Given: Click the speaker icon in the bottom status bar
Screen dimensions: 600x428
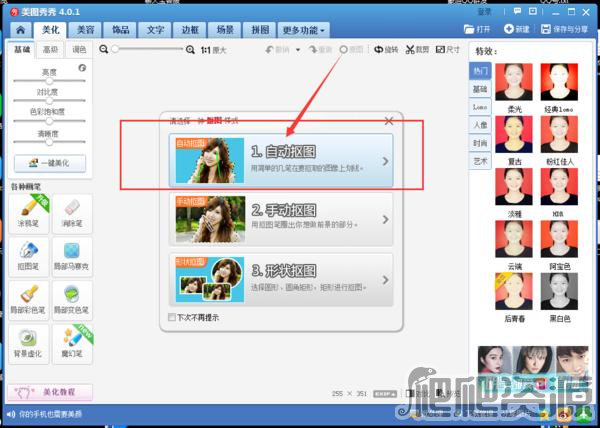Looking at the screenshot, I should [x=11, y=414].
